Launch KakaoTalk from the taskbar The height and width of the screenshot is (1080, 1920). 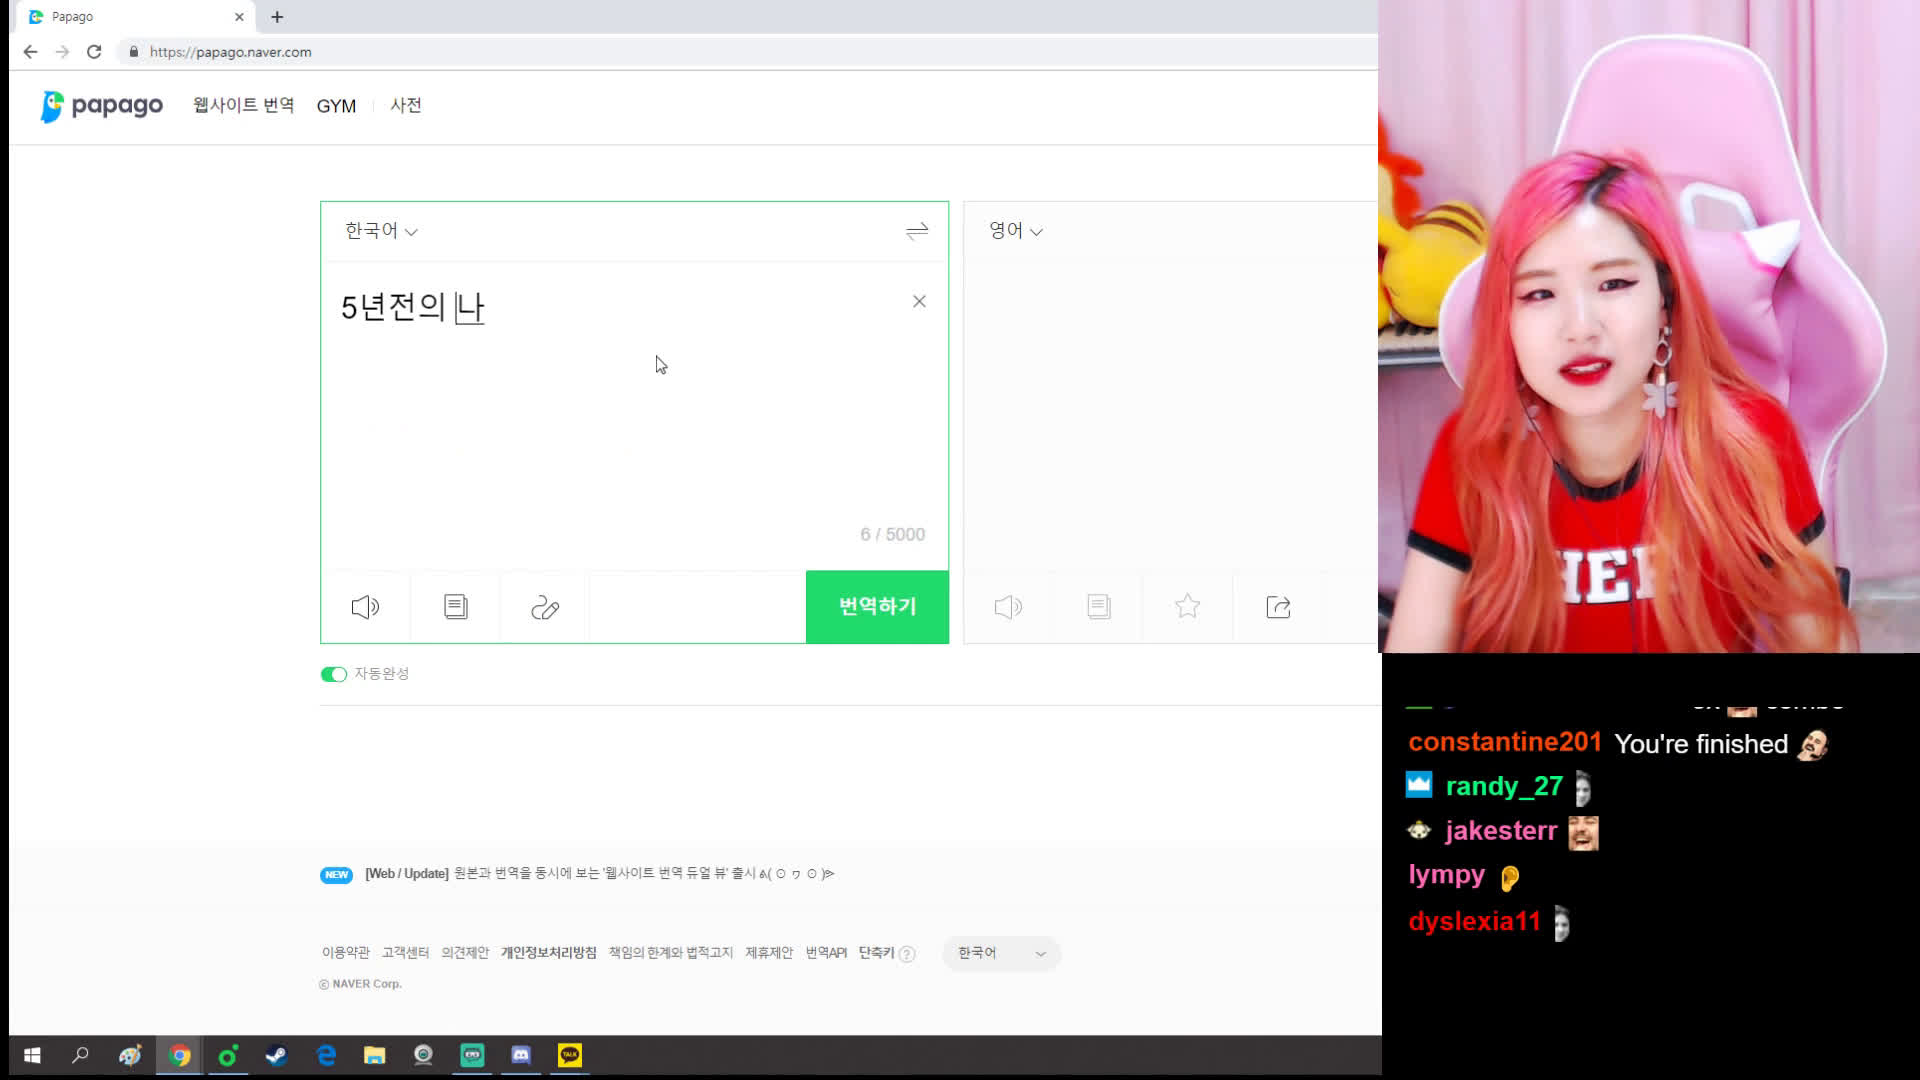click(x=569, y=1055)
